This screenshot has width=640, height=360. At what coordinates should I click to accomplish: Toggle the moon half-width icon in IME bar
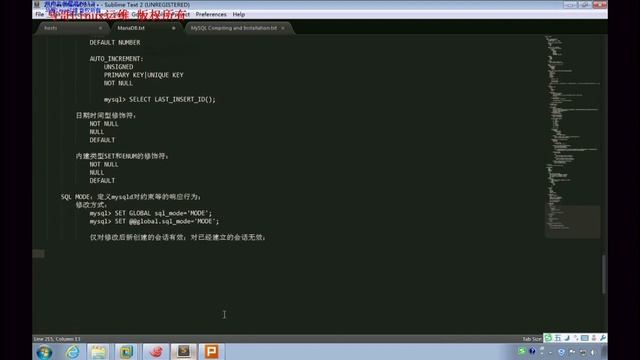tap(567, 338)
